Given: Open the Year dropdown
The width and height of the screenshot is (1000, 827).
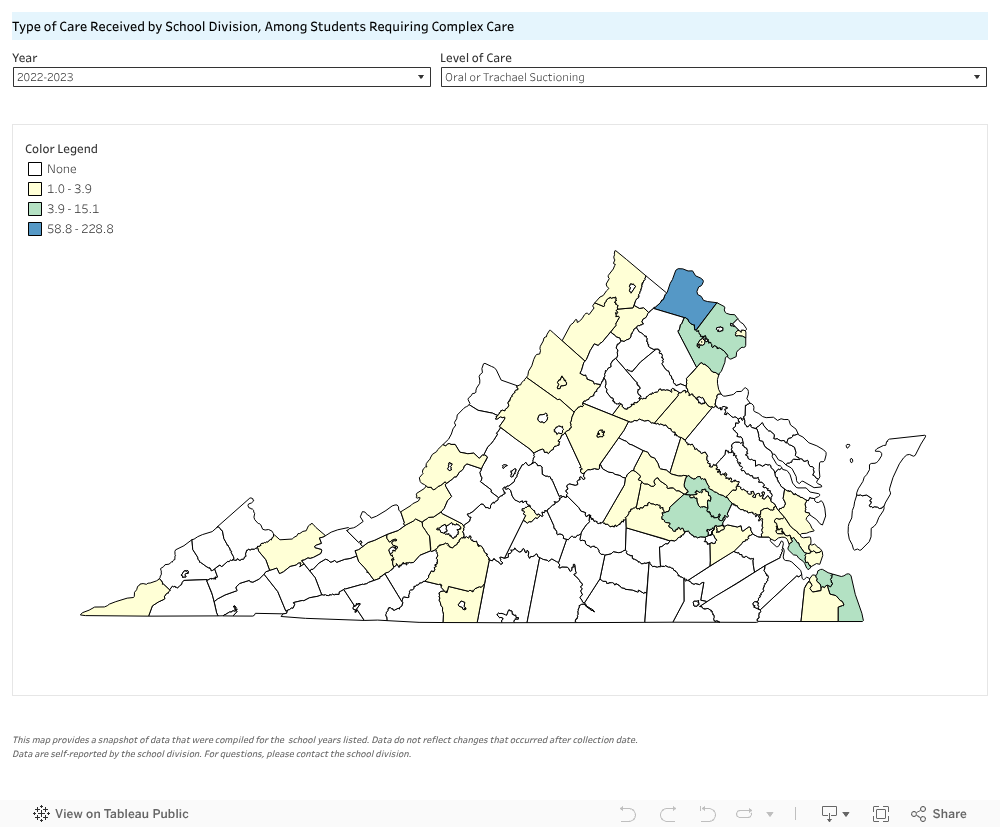Looking at the screenshot, I should 221,77.
